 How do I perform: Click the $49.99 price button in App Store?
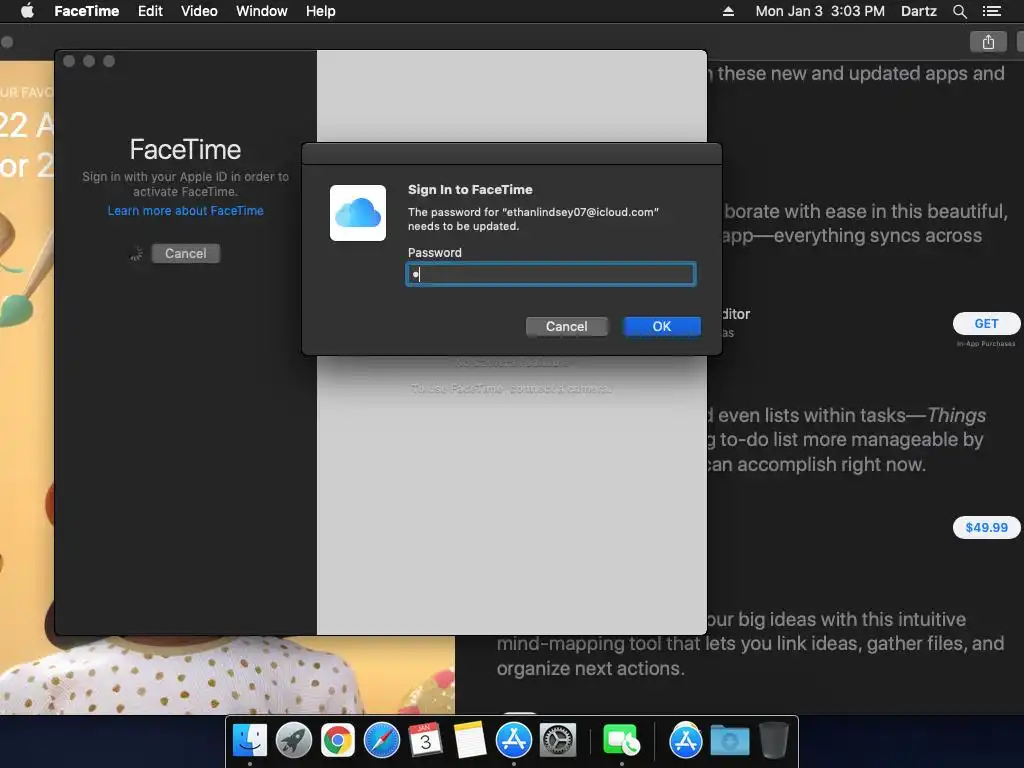(986, 527)
